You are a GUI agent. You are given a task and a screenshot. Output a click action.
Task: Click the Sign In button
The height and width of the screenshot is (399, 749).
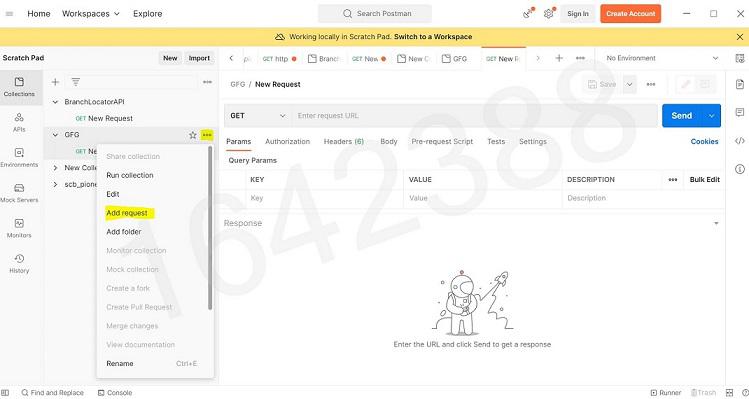578,14
